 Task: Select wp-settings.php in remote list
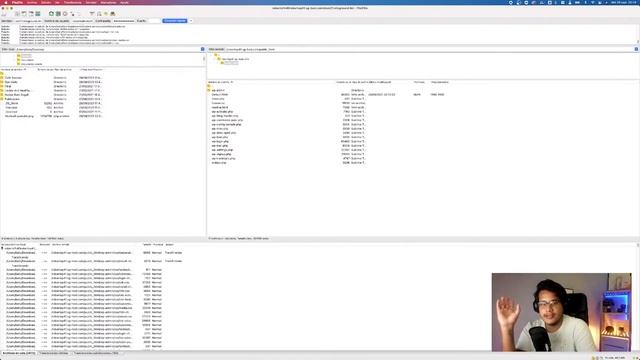click(x=222, y=150)
